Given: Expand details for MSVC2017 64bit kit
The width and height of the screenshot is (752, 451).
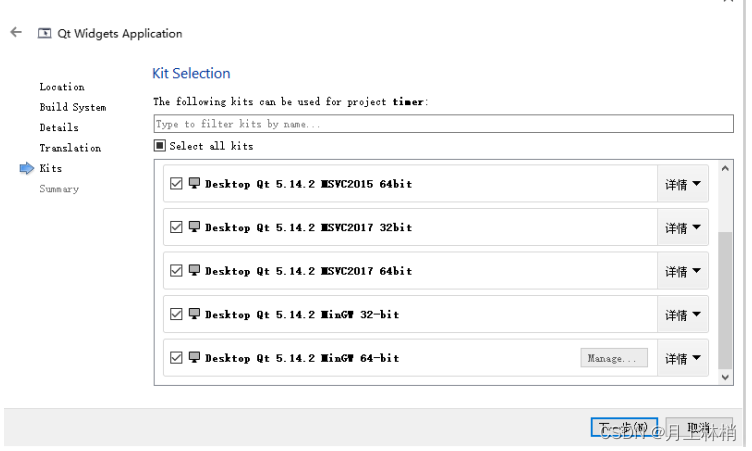Looking at the screenshot, I should [x=683, y=271].
